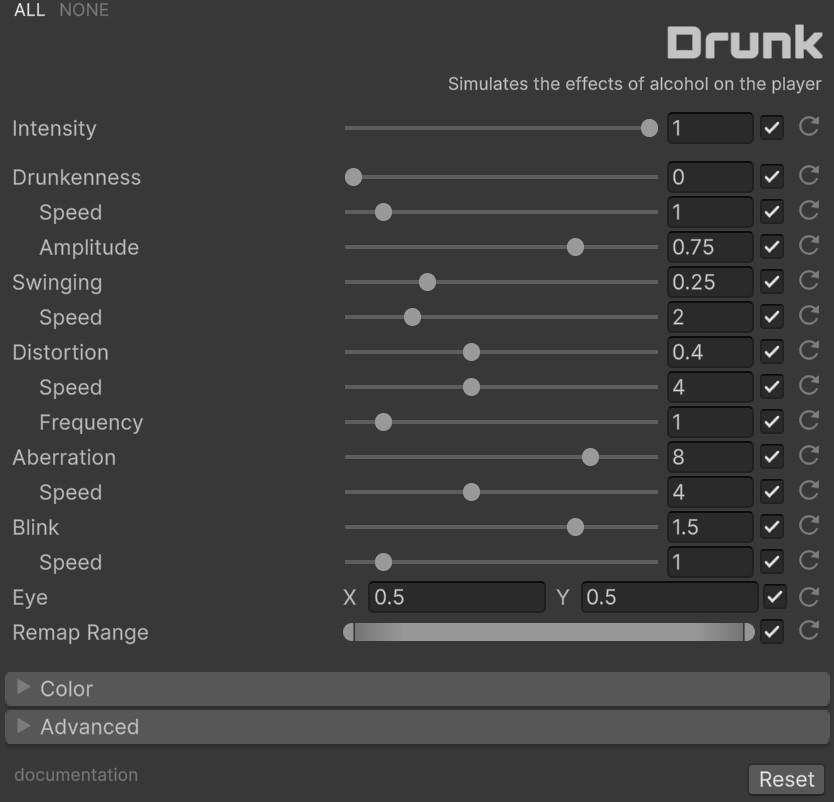The image size is (834, 802).
Task: Select NONE to disable all overrides
Action: [x=84, y=10]
